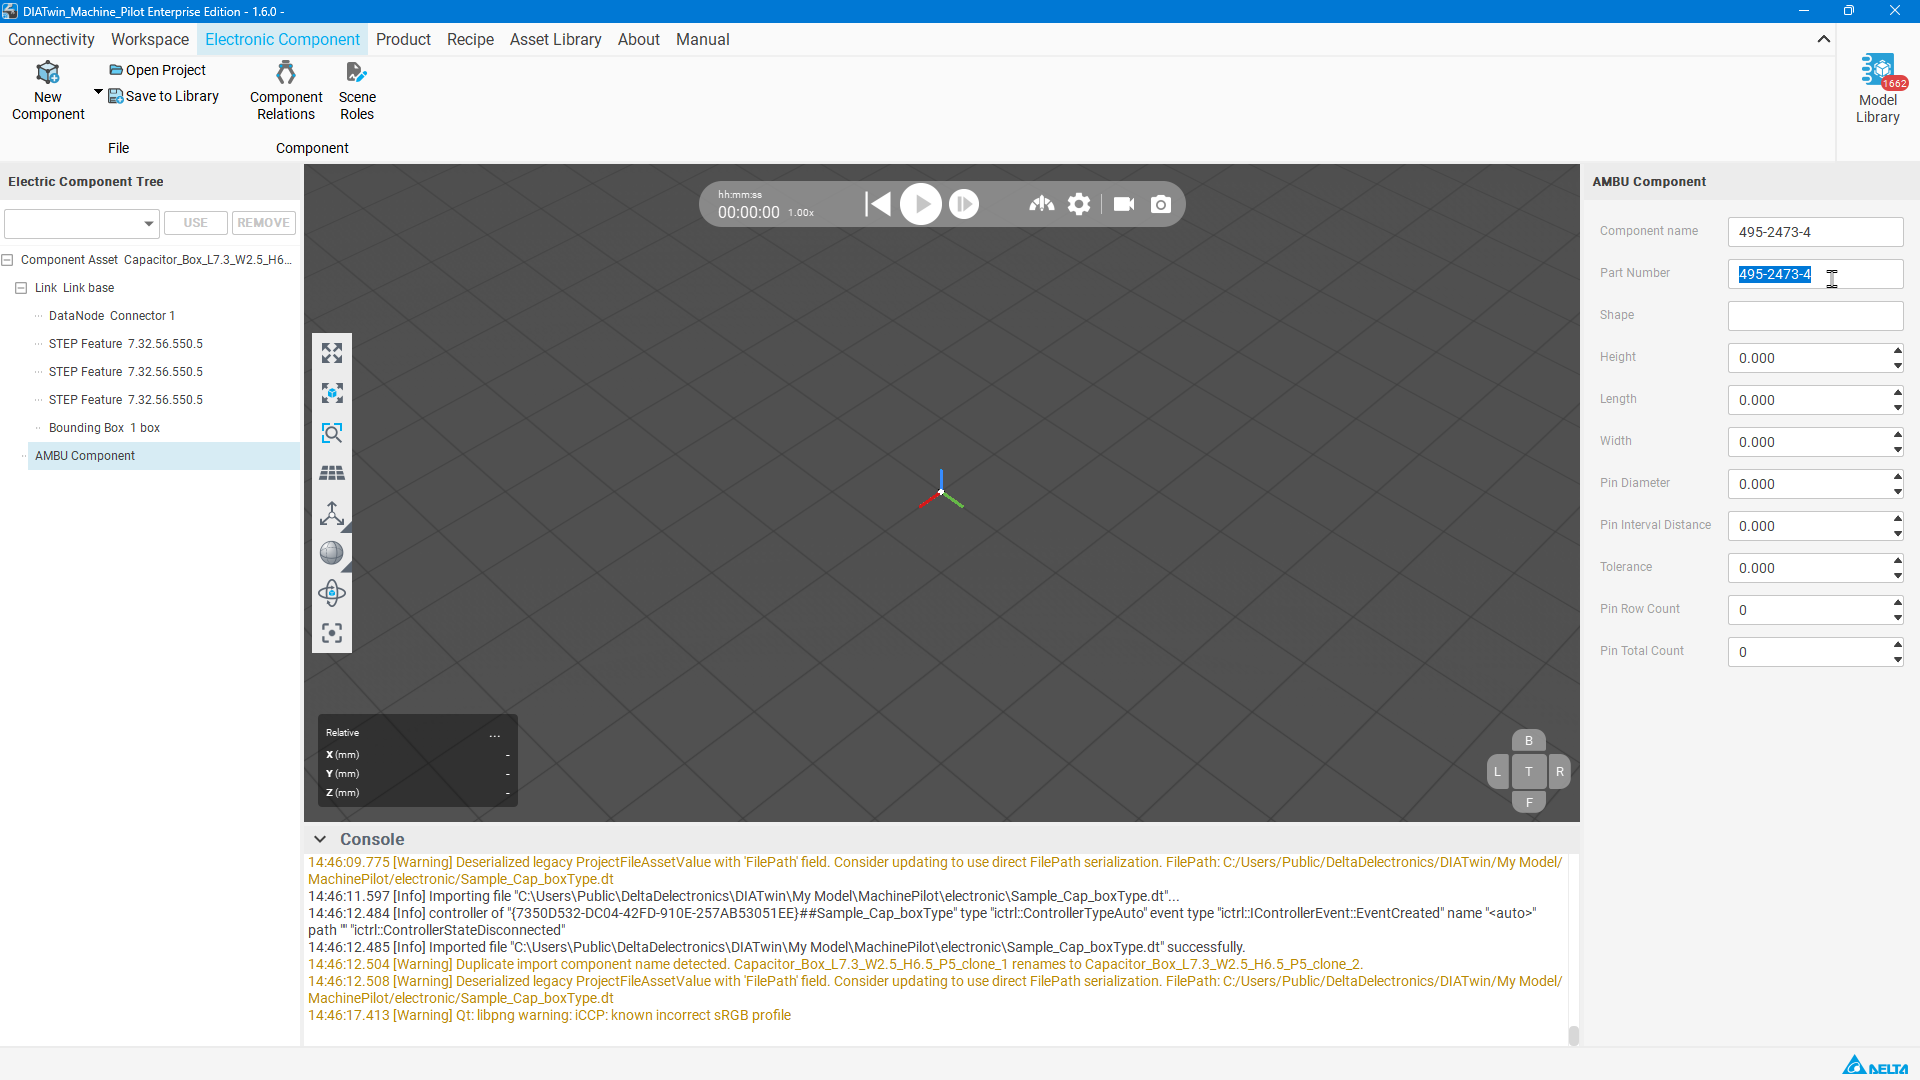Viewport: 1920px width, 1080px height.
Task: Select Bounding Box 1 box item
Action: pyautogui.click(x=104, y=428)
